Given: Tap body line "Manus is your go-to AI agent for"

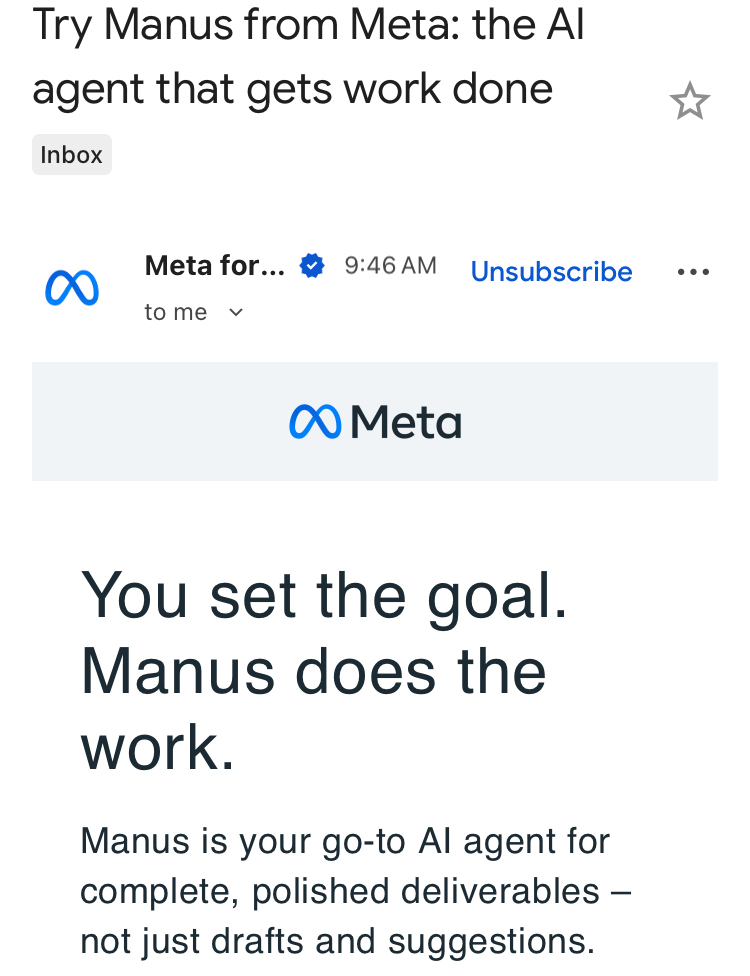Looking at the screenshot, I should click(x=345, y=841).
